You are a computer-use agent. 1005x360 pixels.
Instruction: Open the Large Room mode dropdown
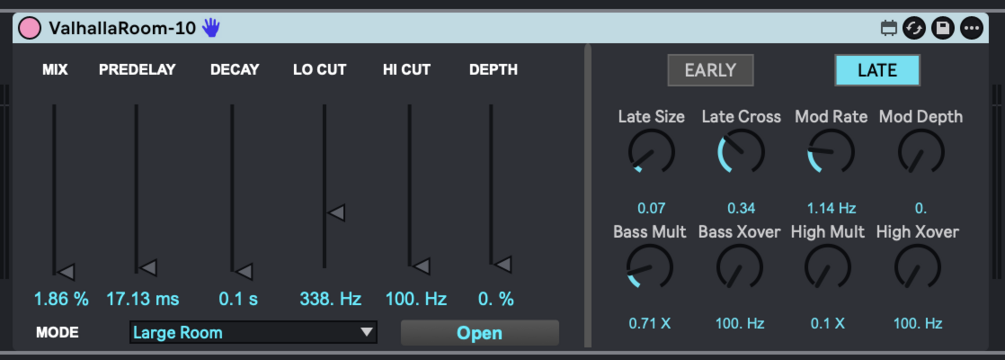pyautogui.click(x=253, y=332)
